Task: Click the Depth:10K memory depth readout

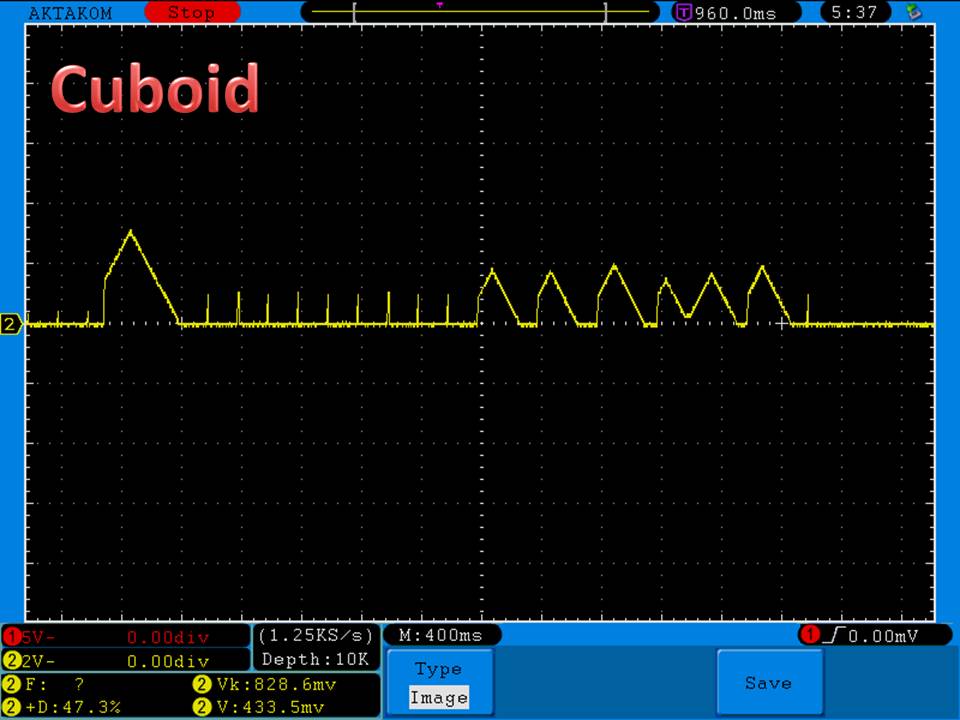Action: click(316, 659)
